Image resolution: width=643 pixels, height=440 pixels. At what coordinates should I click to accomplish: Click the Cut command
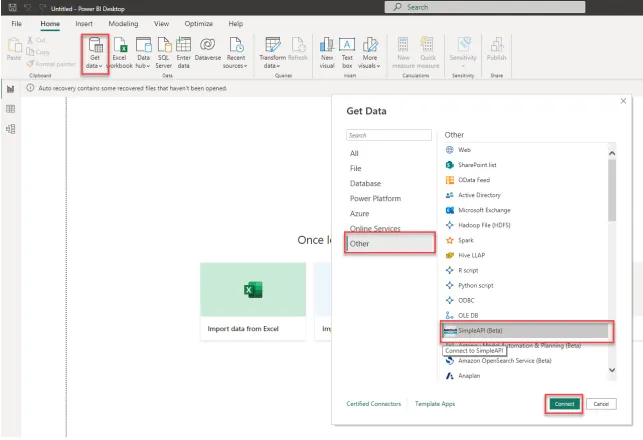36,40
